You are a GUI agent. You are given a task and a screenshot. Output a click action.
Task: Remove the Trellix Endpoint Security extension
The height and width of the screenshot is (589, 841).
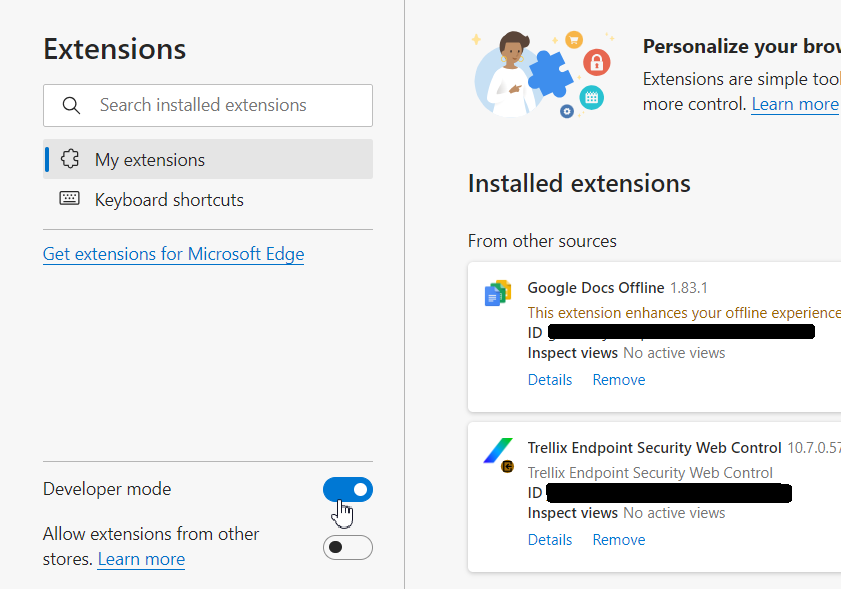(619, 540)
